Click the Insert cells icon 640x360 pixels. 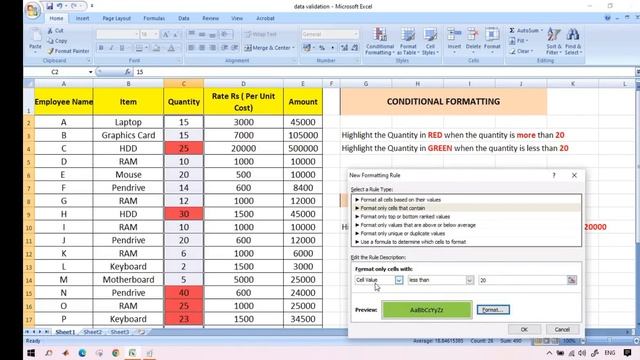[454, 35]
